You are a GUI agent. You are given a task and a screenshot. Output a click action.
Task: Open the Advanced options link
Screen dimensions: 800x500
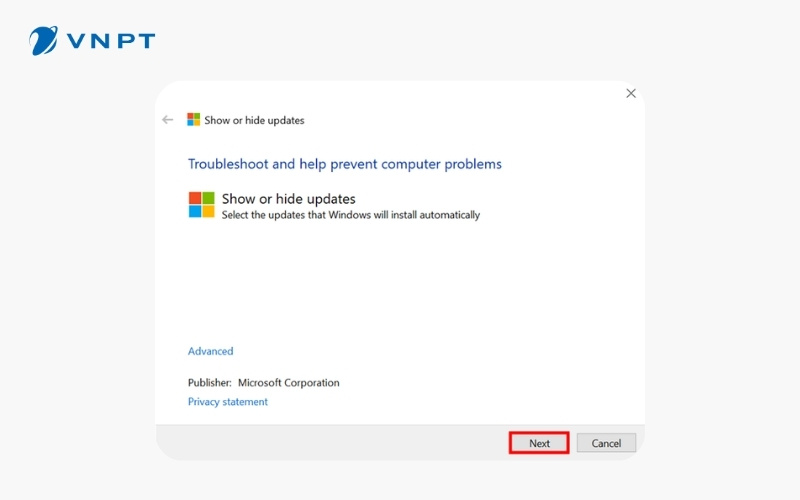point(210,351)
